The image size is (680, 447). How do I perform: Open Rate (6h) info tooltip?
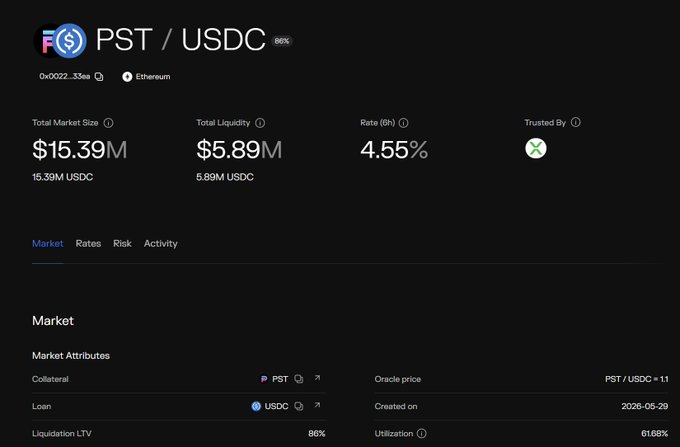[x=403, y=123]
